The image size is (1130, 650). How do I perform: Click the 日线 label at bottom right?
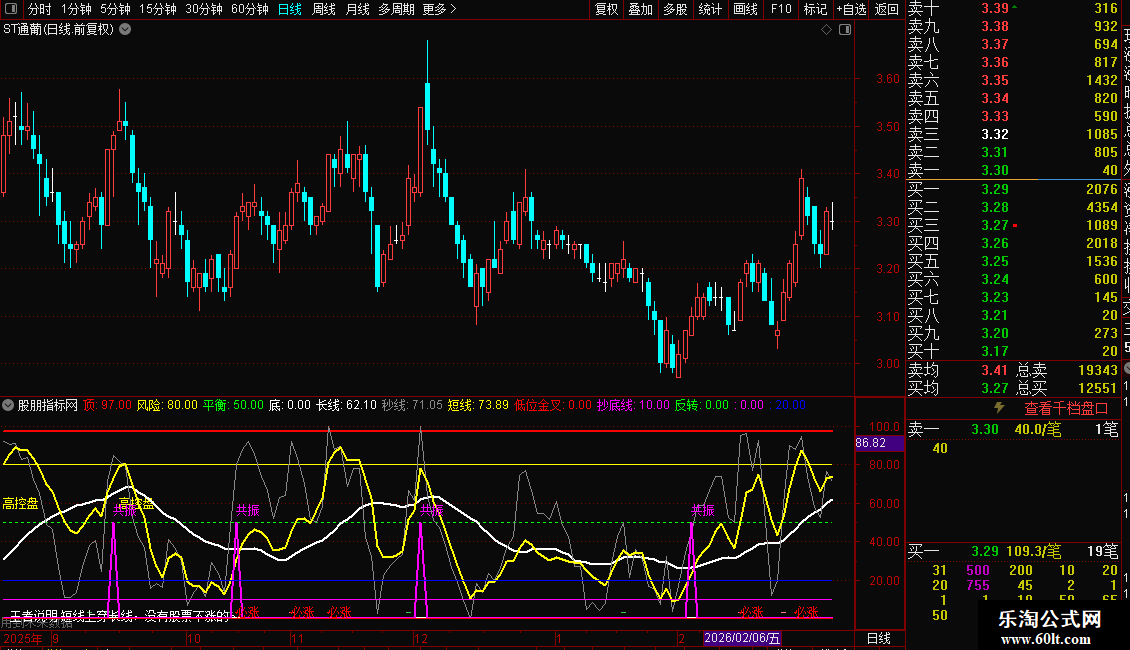click(x=877, y=638)
